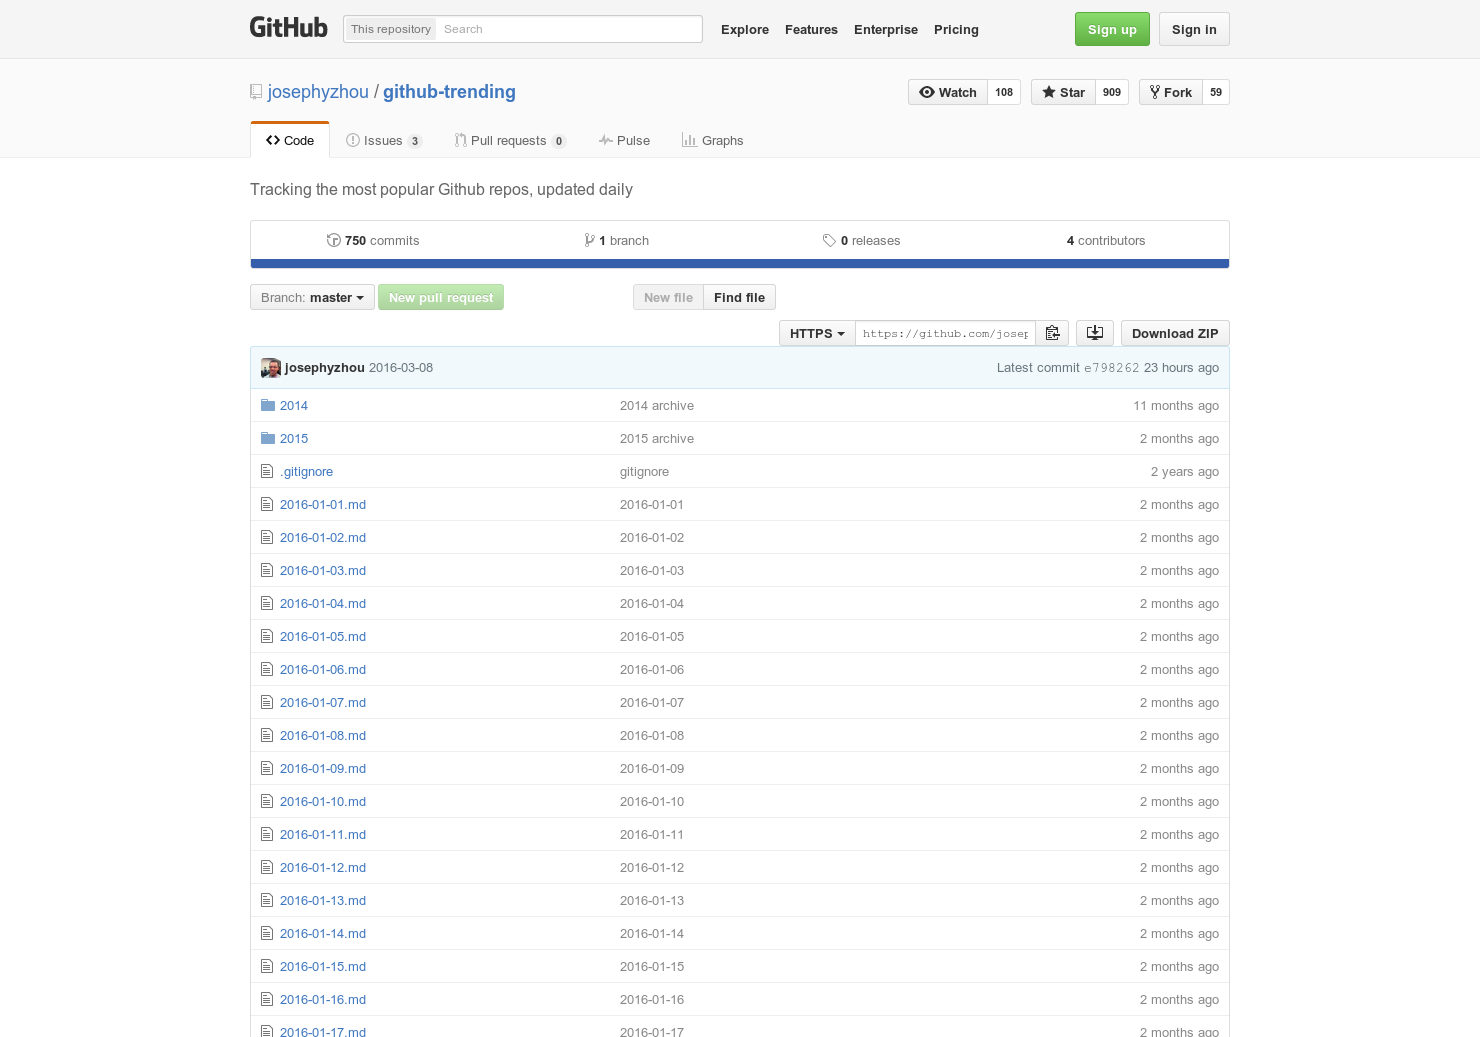Fork the repository
This screenshot has width=1480, height=1037.
click(1170, 92)
